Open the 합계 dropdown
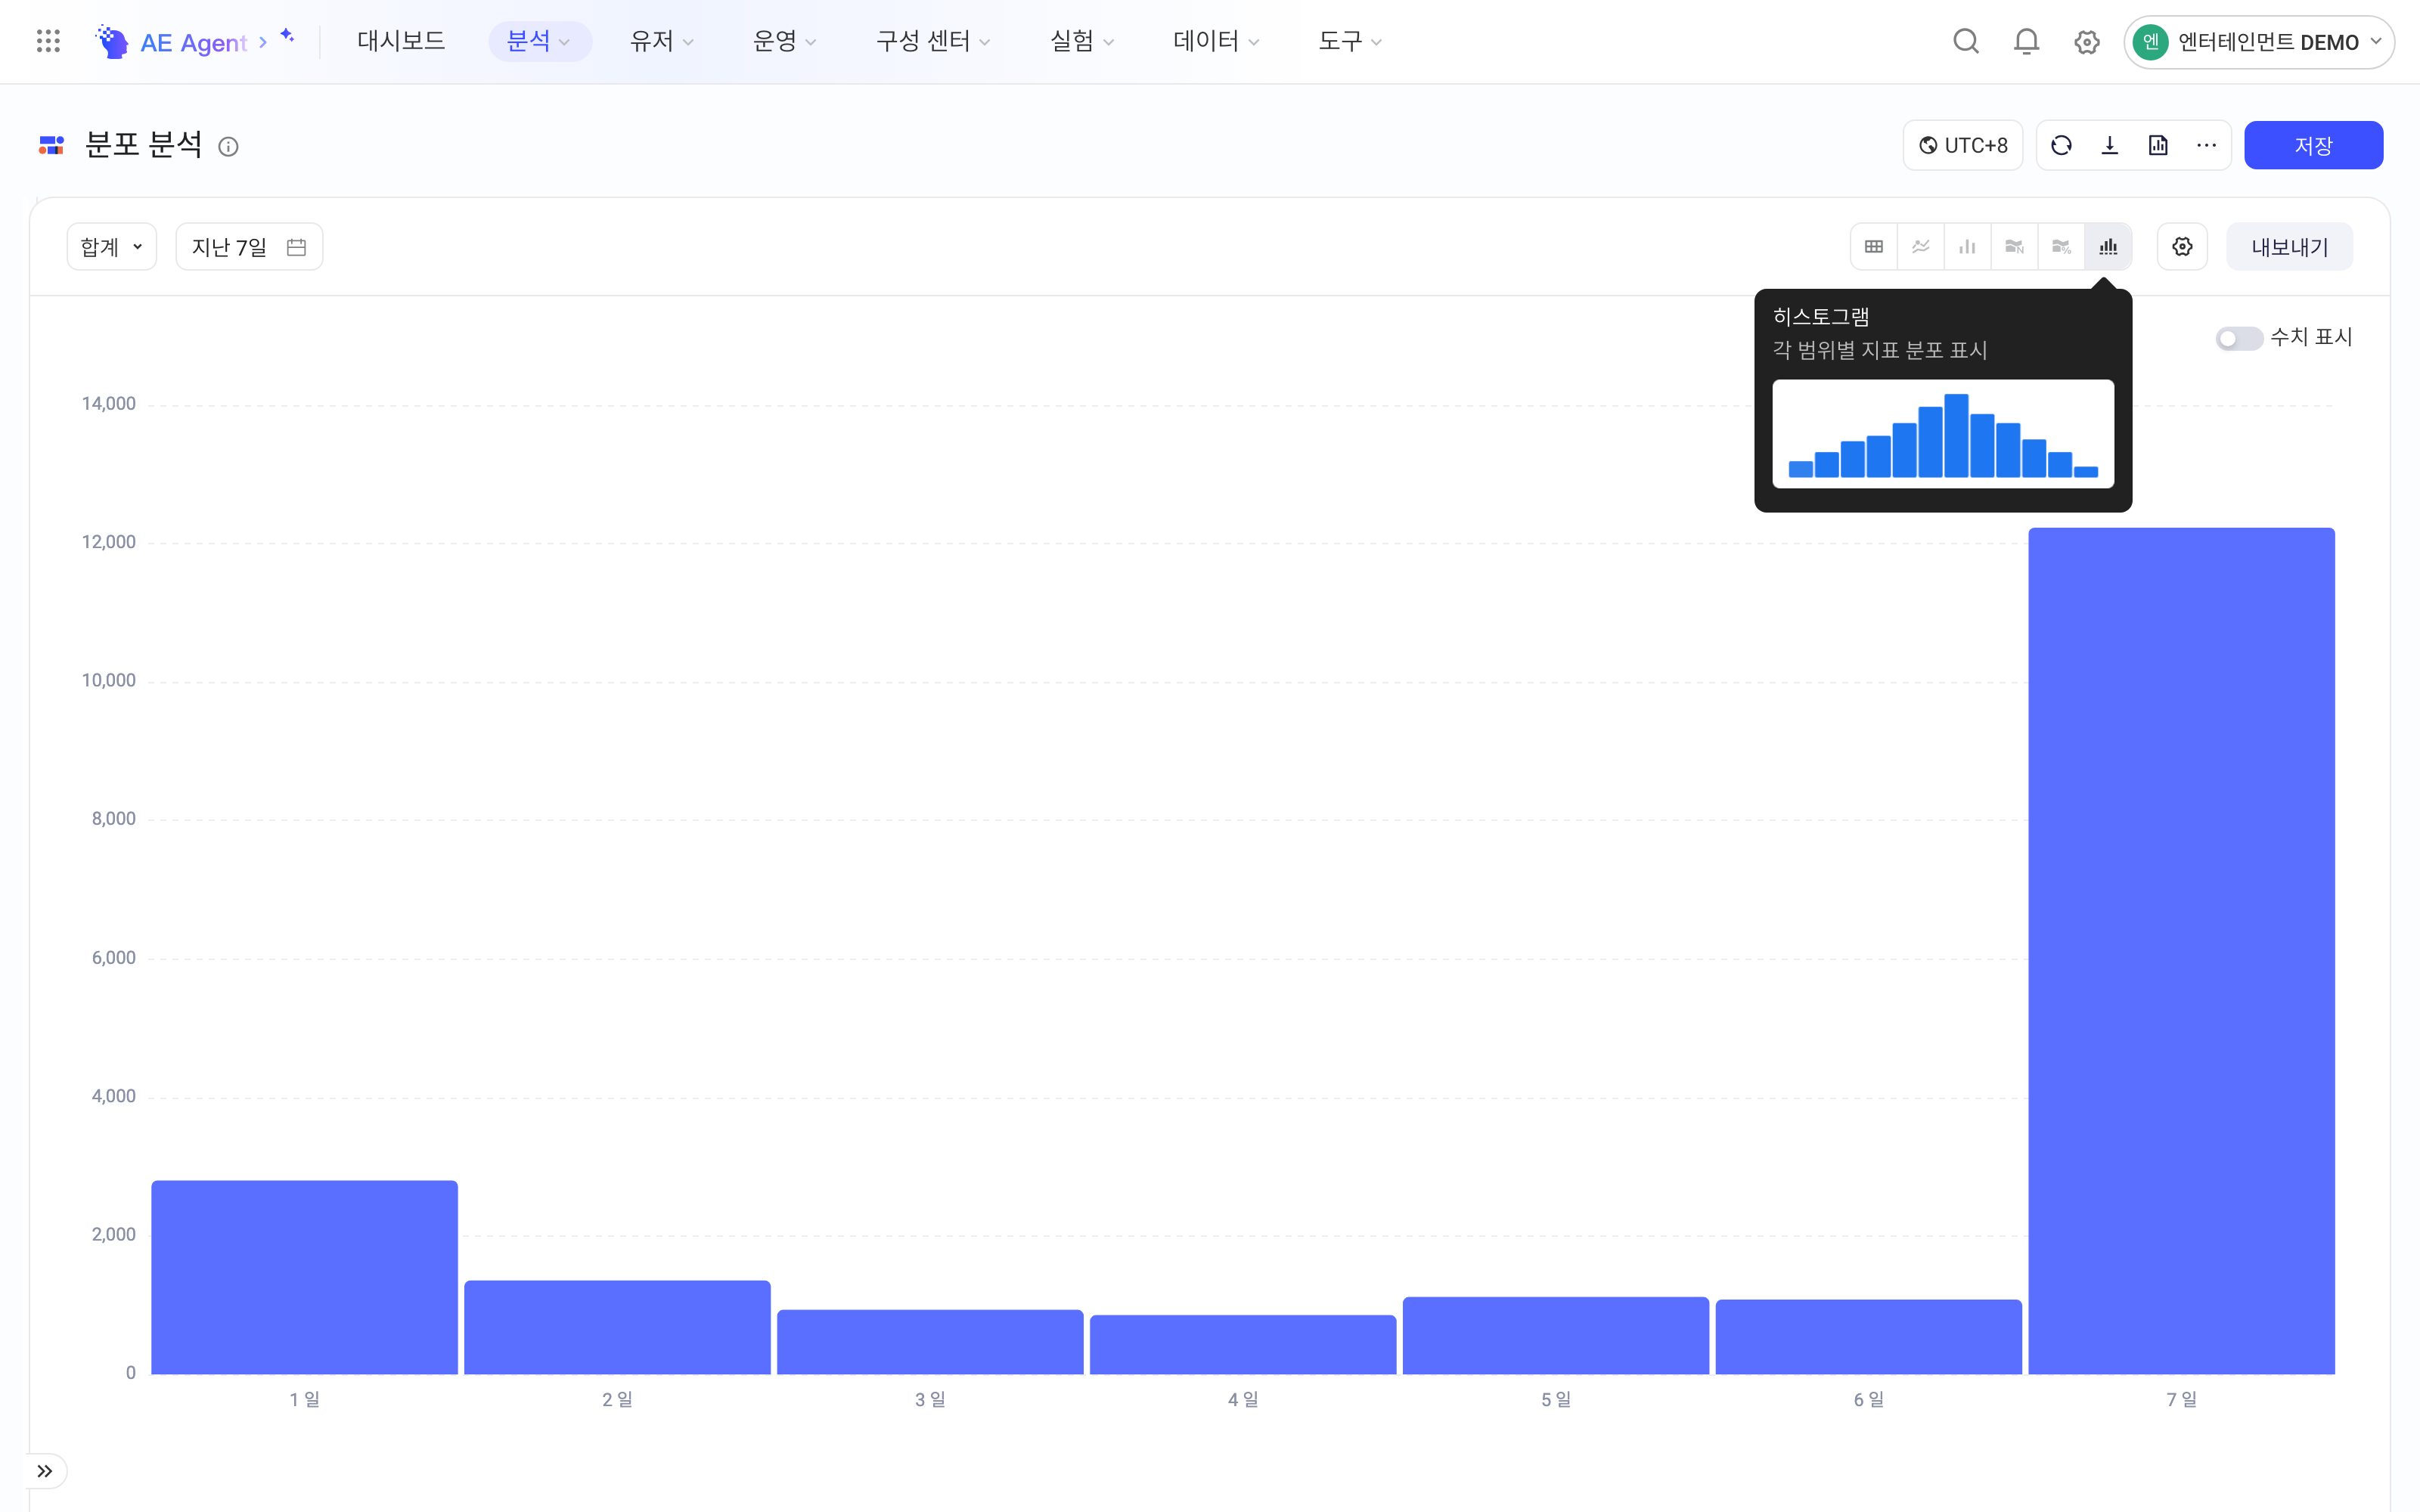Viewport: 2420px width, 1512px height. [x=112, y=247]
